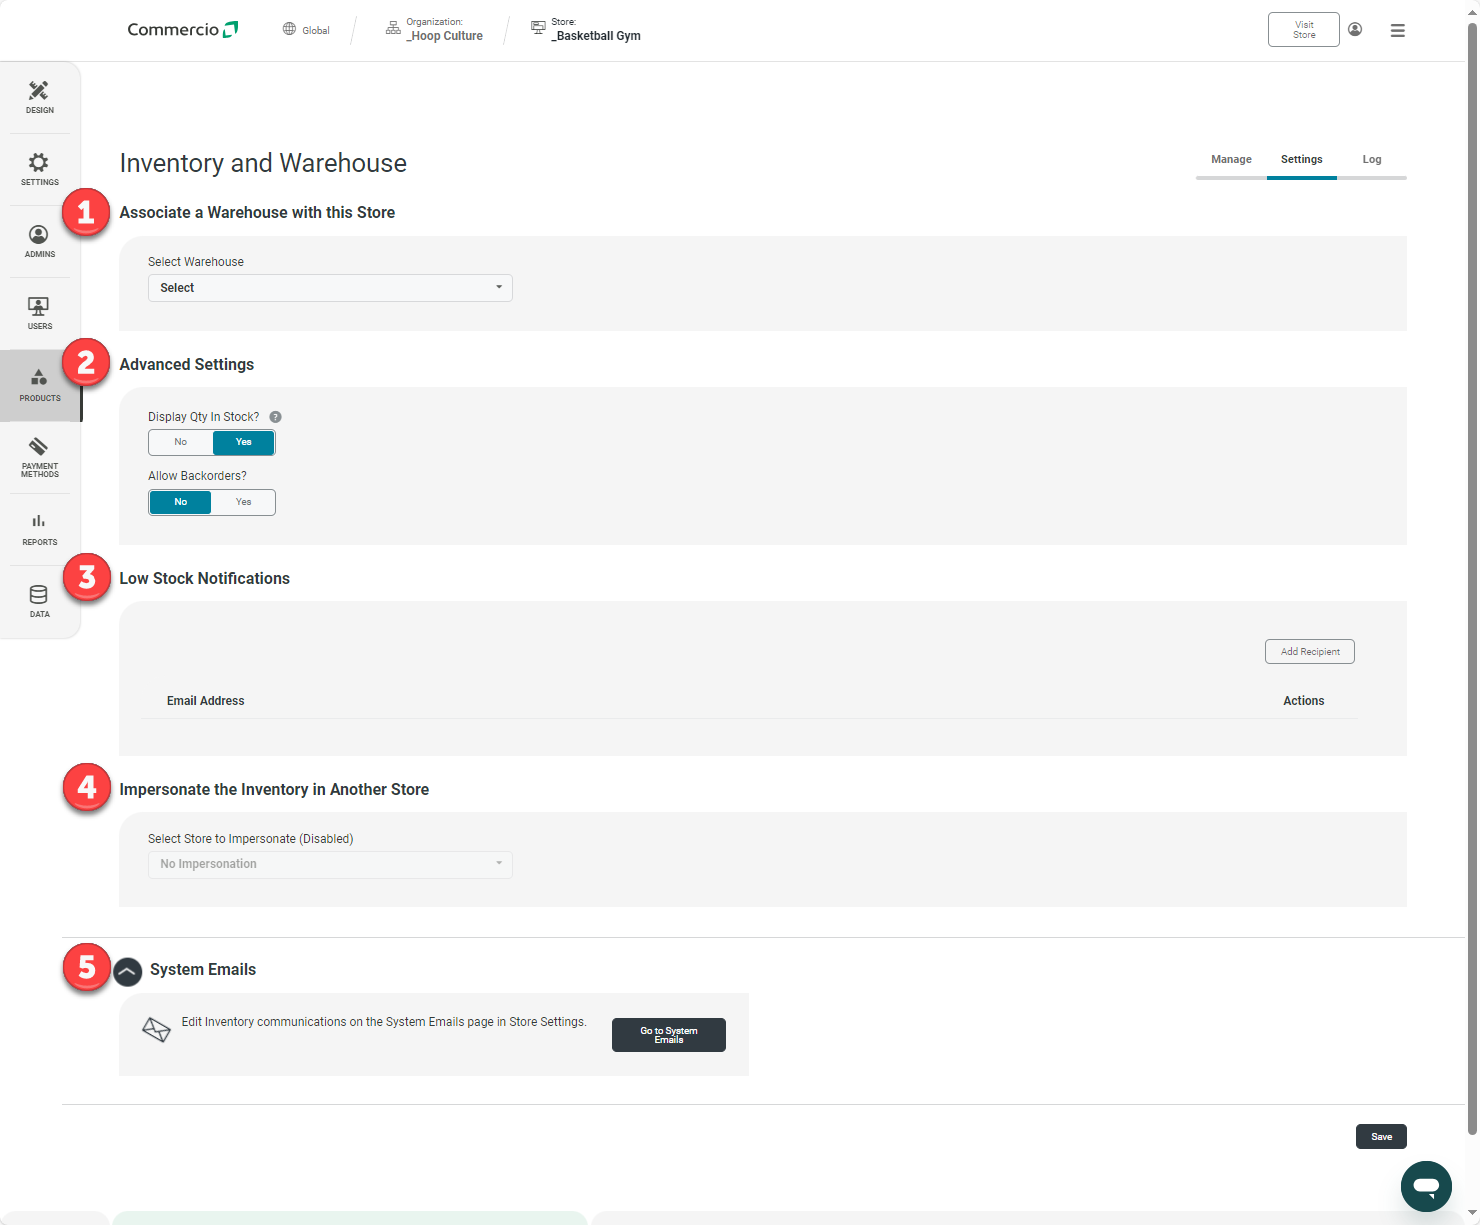Open the Data sidebar section
1480x1225 pixels.
point(40,601)
